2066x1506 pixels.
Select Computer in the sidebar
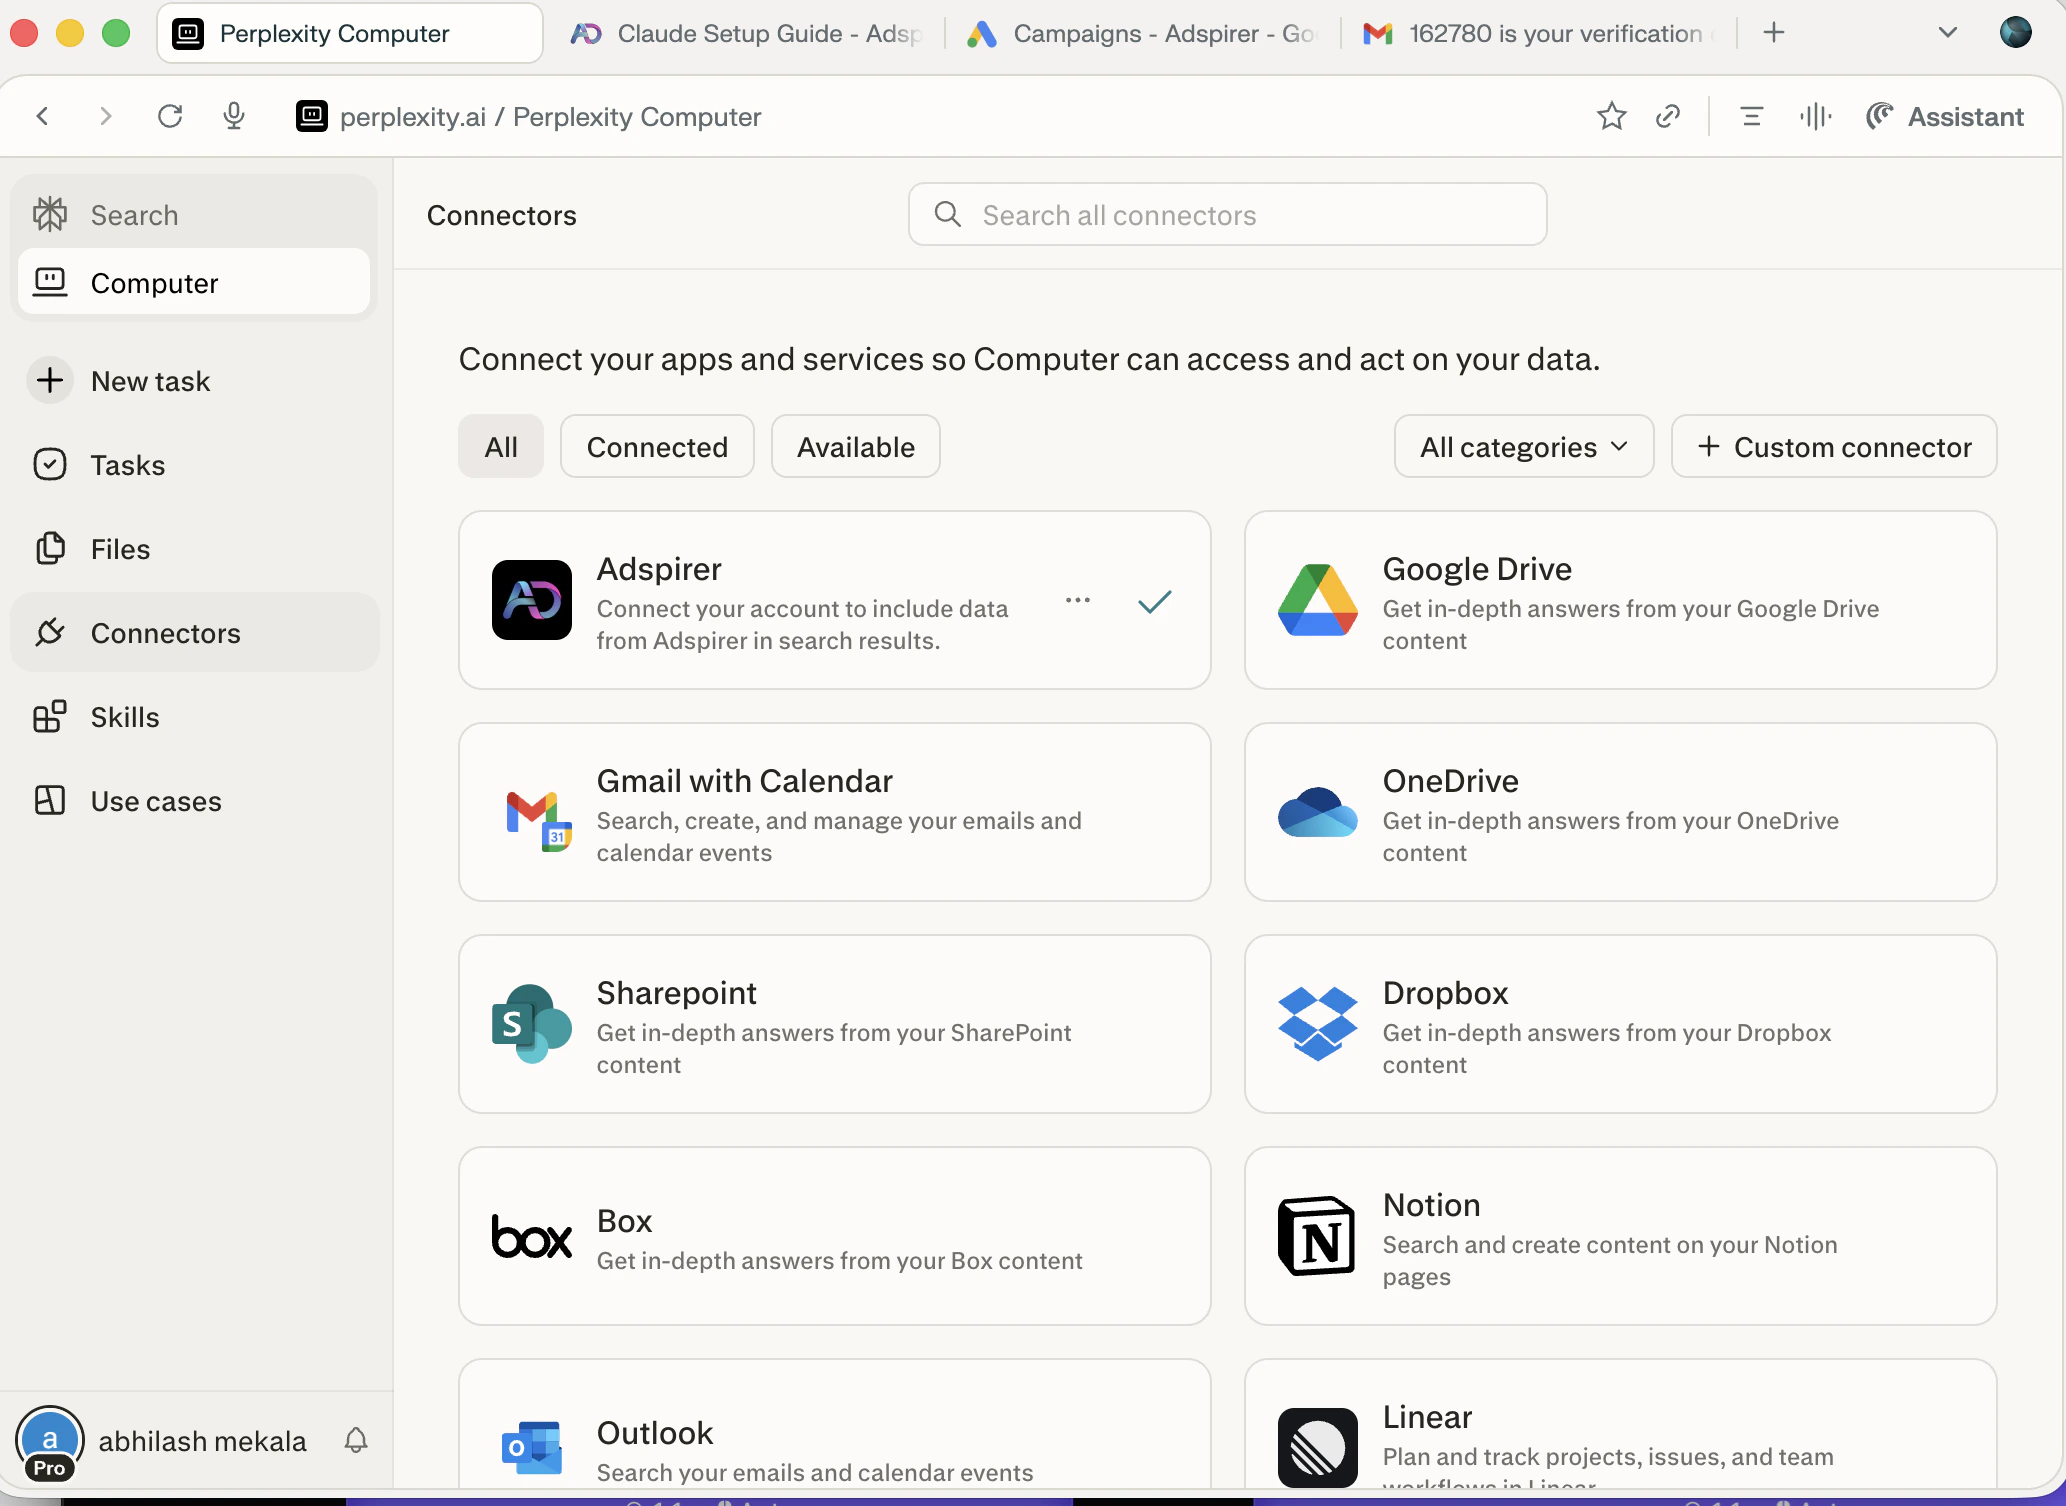click(155, 282)
